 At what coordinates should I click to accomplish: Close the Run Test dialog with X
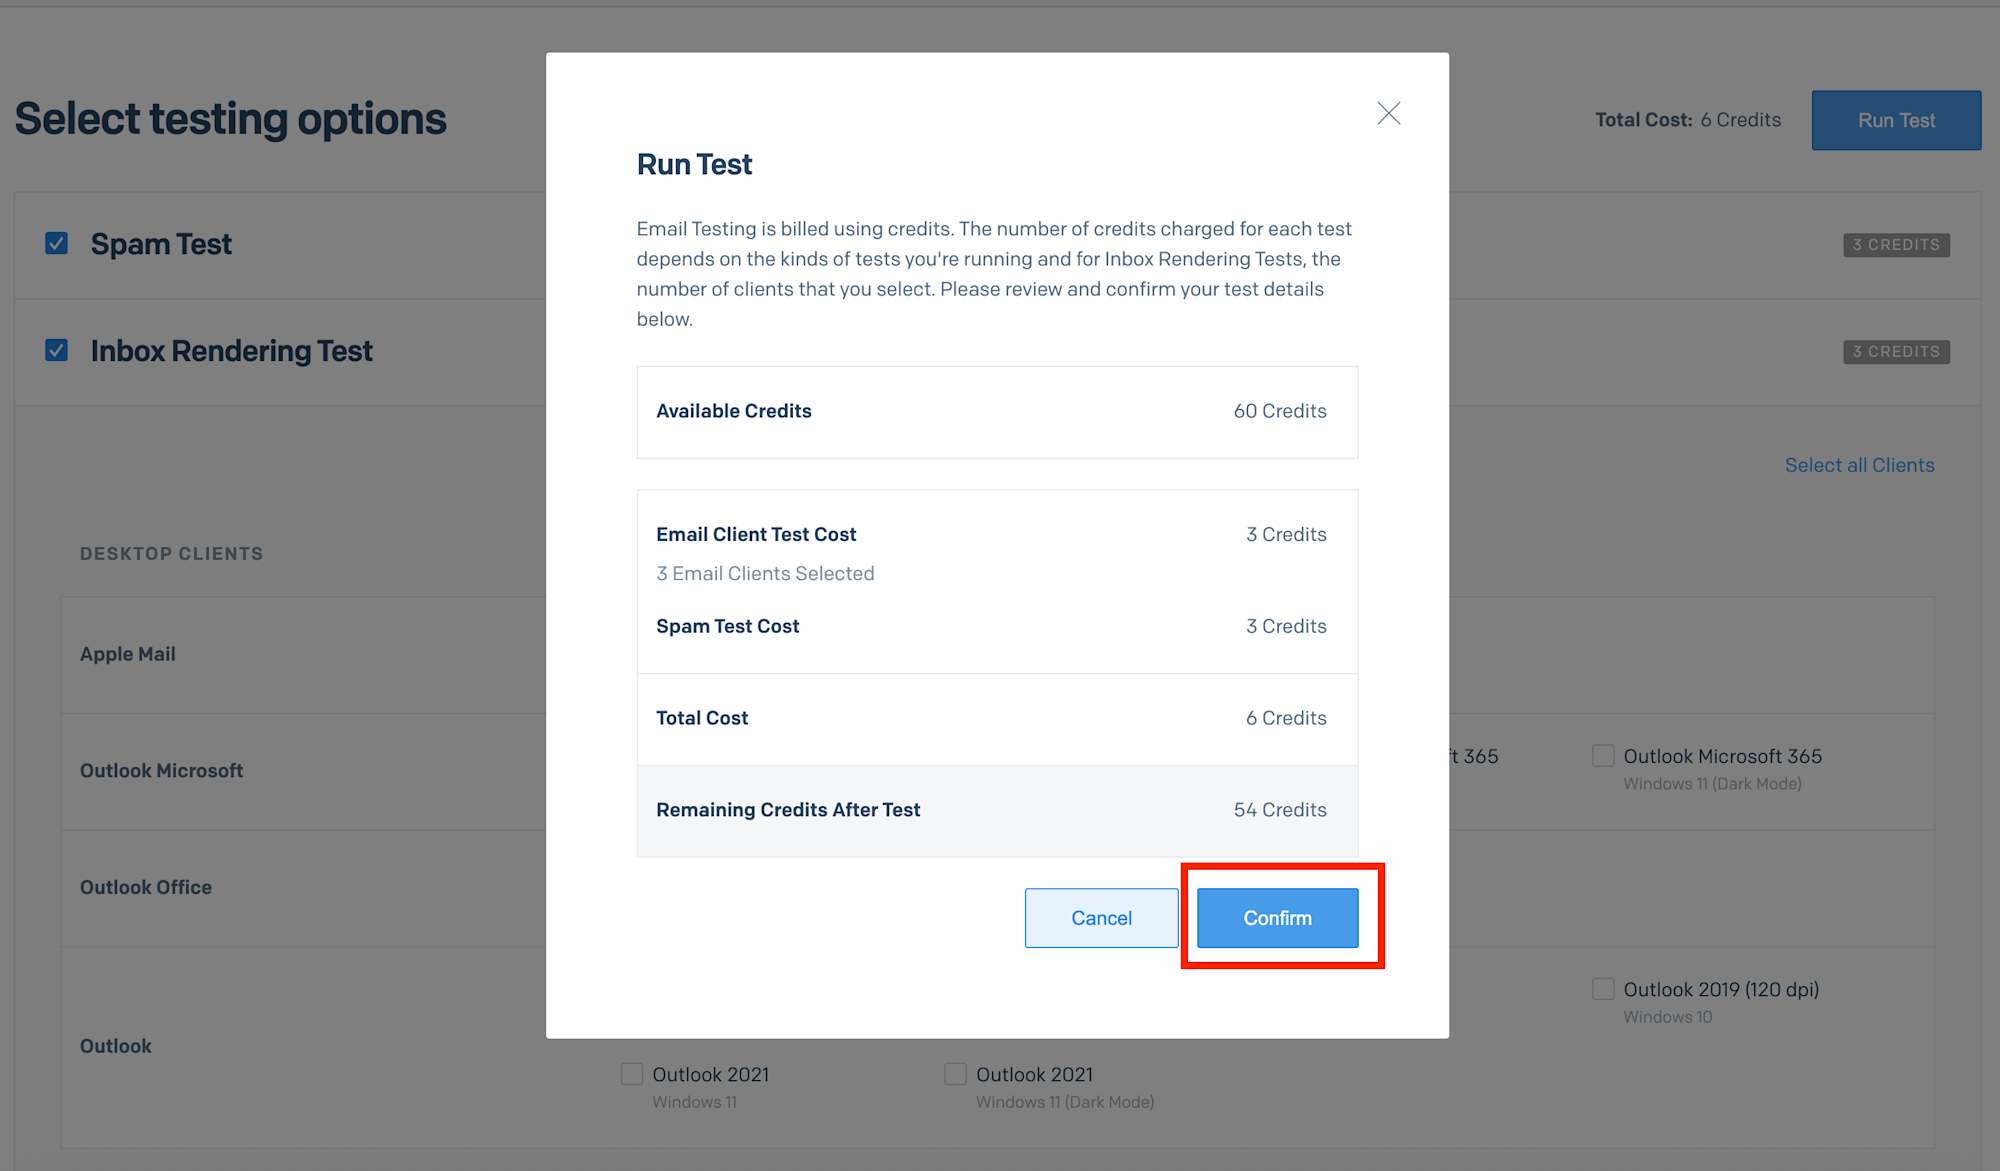[1388, 113]
